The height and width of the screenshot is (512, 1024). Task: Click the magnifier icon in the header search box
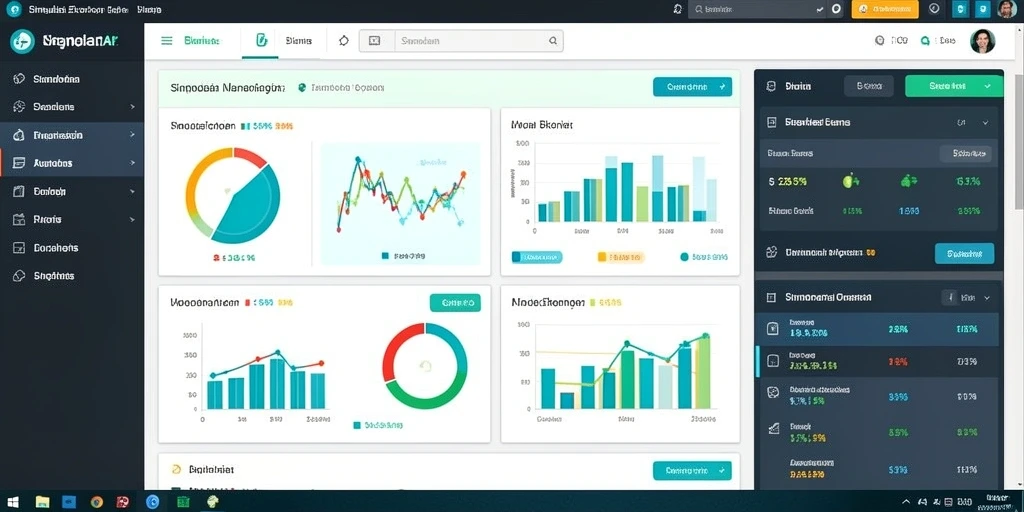[x=552, y=40]
